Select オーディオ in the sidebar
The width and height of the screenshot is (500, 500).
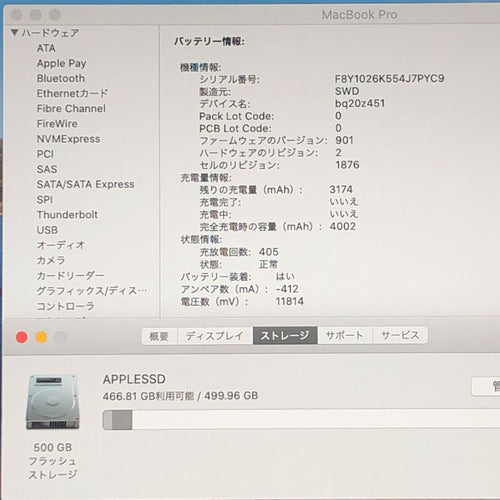point(61,245)
